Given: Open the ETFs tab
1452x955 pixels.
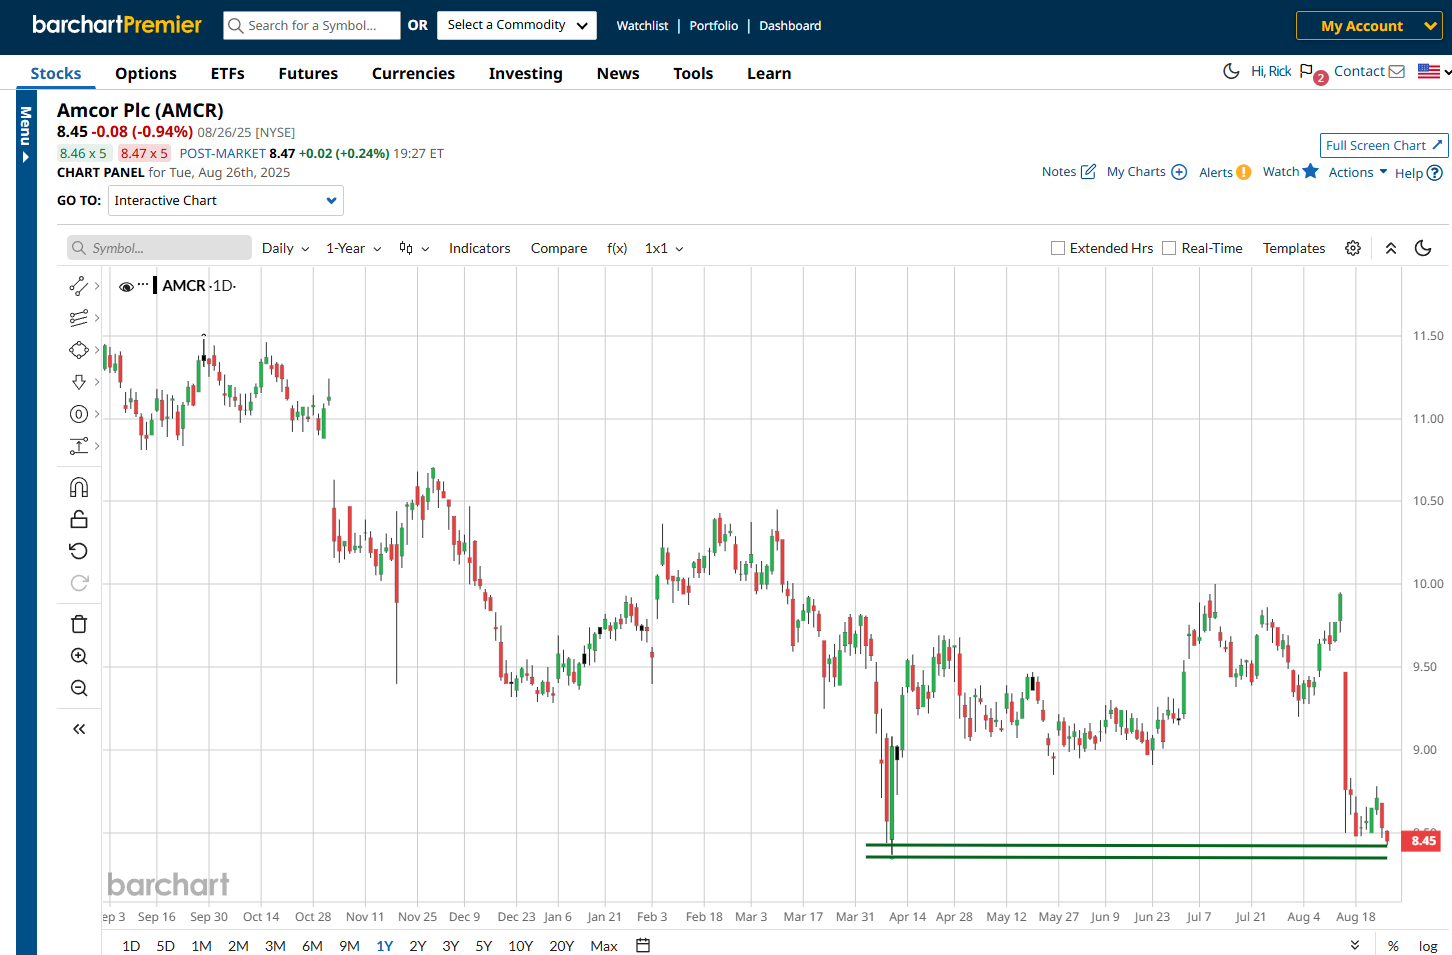Looking at the screenshot, I should tap(228, 73).
